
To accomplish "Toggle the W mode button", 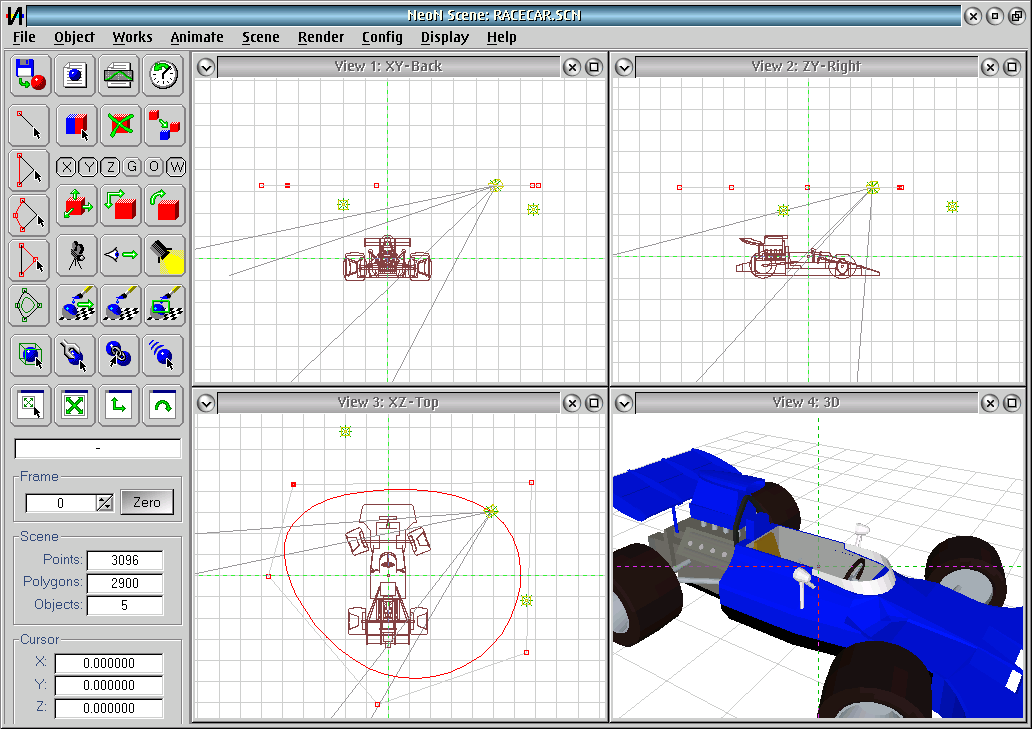I will tap(176, 167).
